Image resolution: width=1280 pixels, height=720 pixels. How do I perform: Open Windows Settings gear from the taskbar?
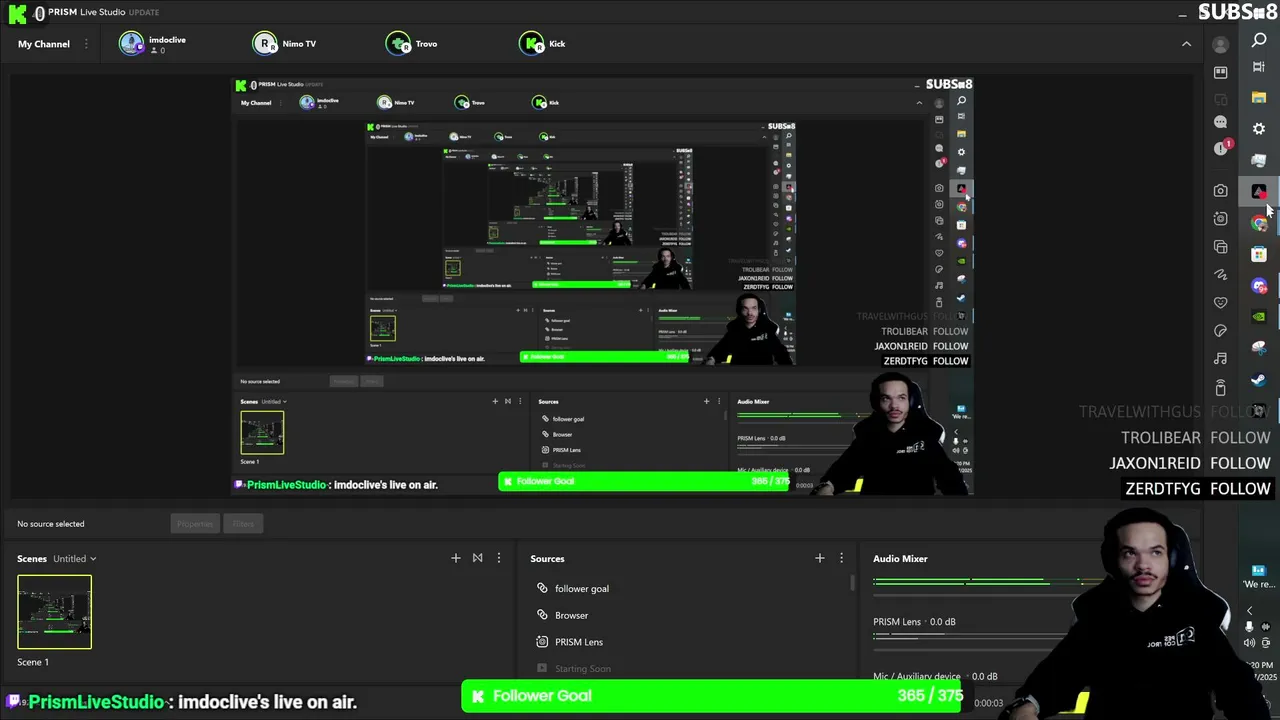pos(1259,129)
